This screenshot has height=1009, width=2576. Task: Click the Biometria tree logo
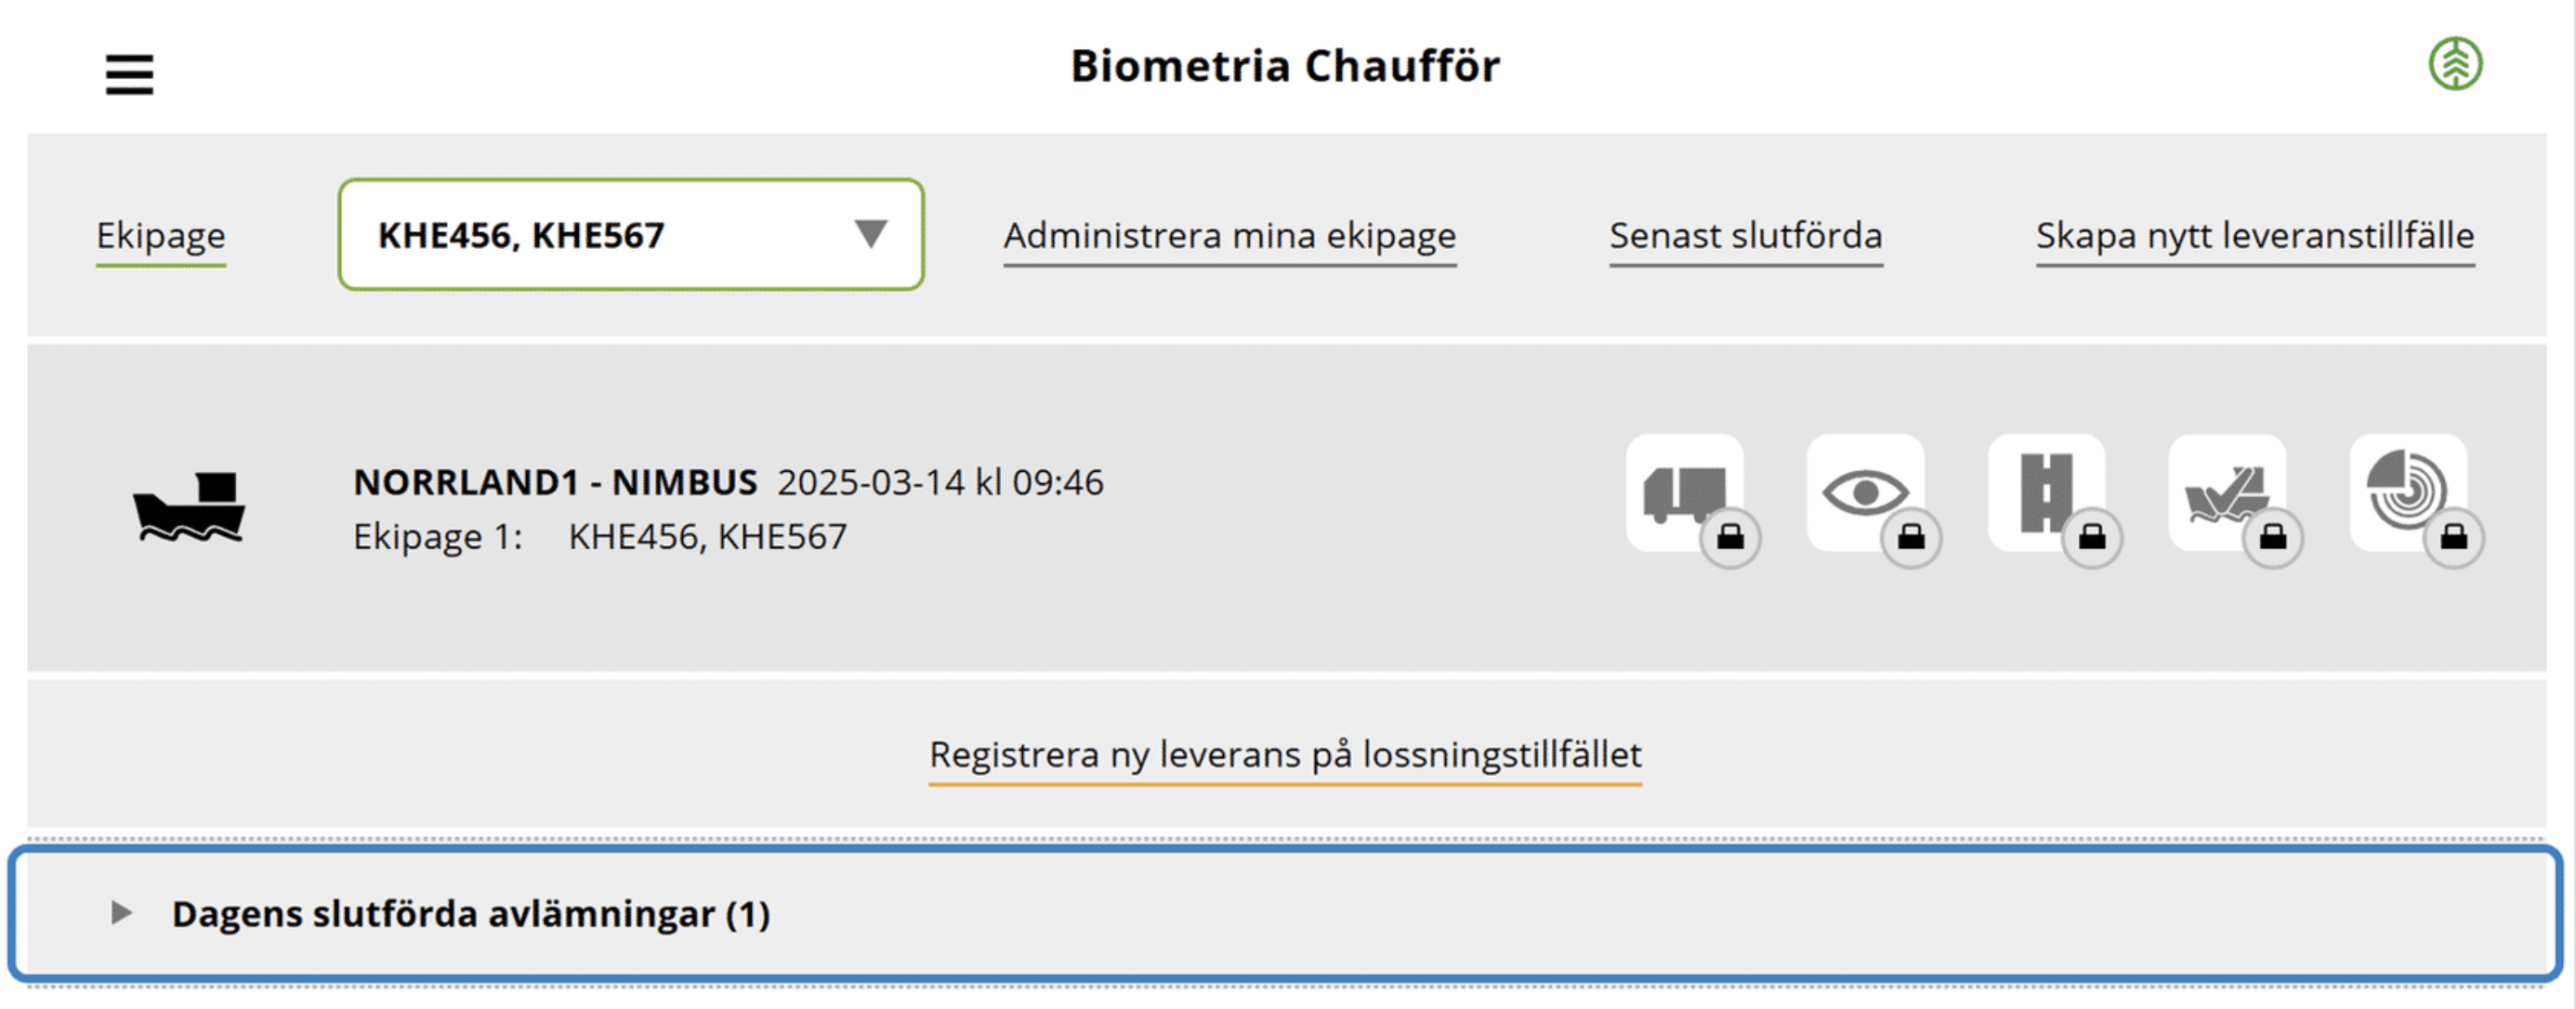click(2455, 64)
